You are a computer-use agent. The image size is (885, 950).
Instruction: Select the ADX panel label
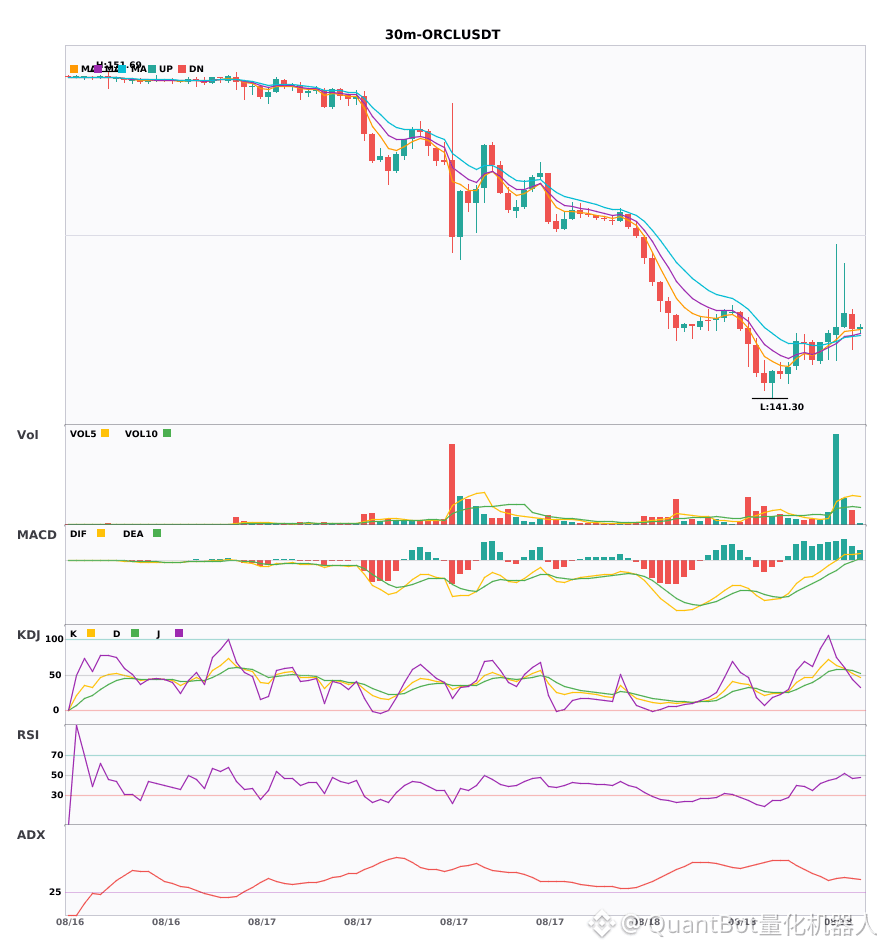31,835
